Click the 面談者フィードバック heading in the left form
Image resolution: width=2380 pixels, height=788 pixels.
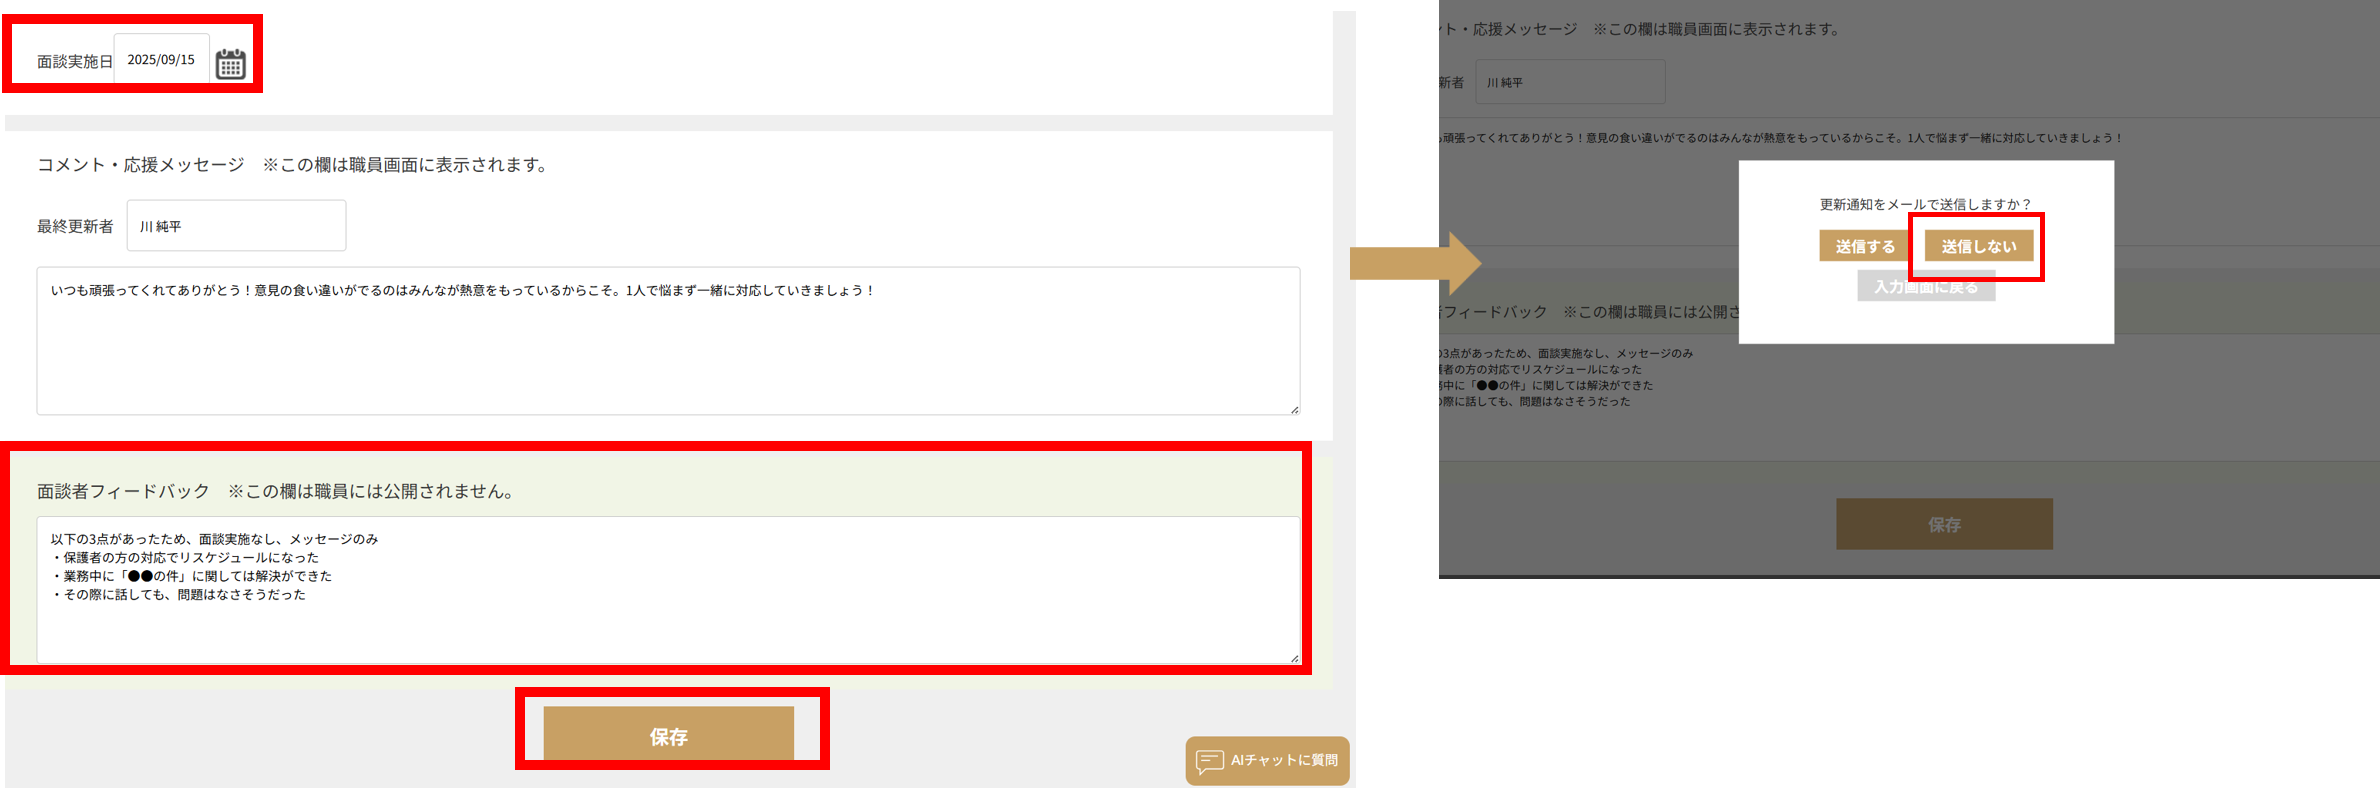(x=123, y=491)
